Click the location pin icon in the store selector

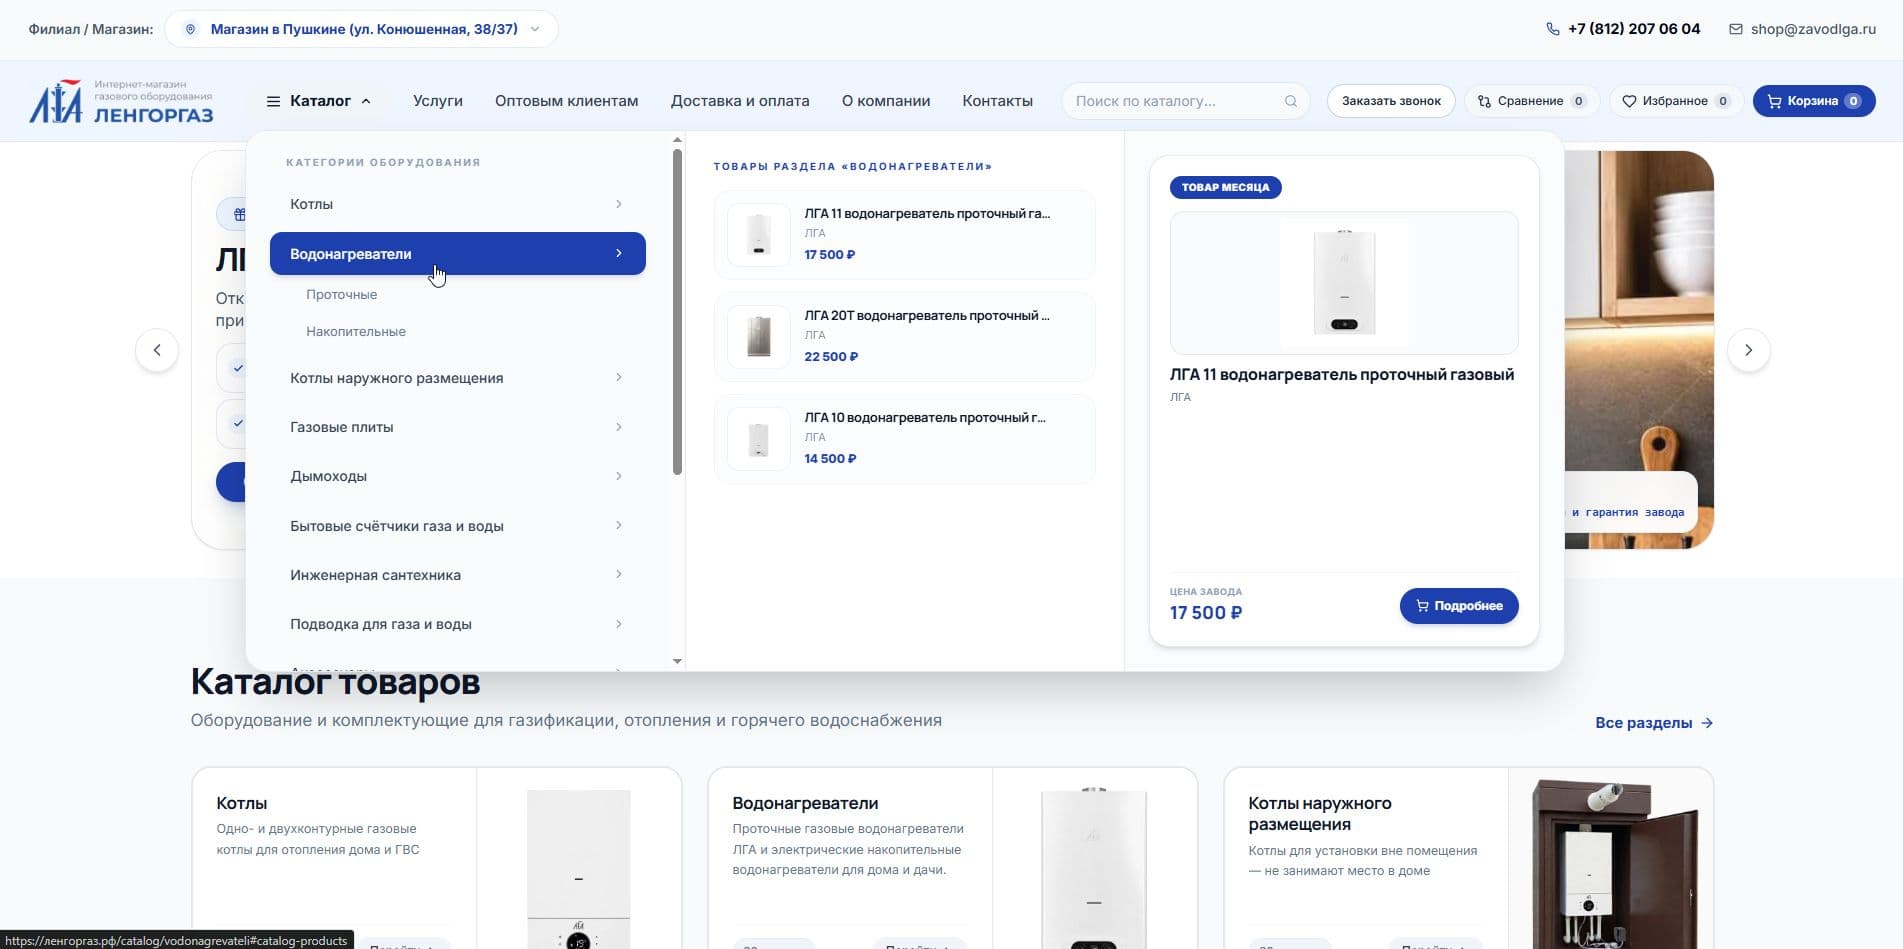click(x=190, y=29)
